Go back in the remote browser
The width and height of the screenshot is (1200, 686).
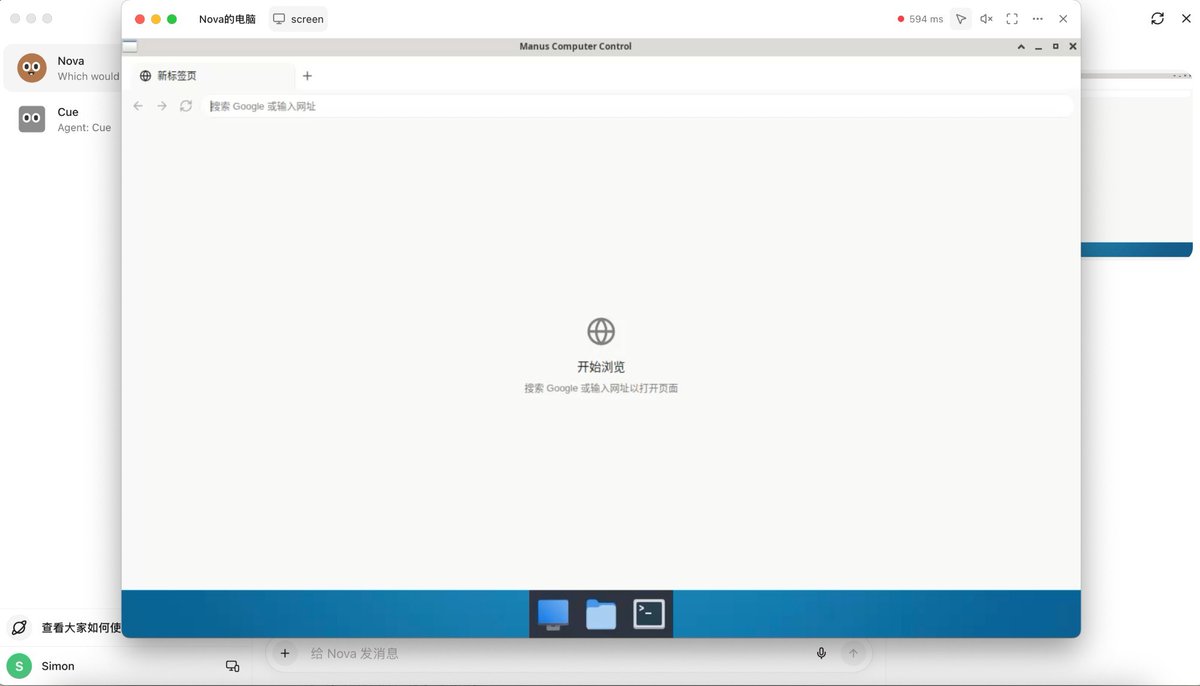tap(138, 106)
